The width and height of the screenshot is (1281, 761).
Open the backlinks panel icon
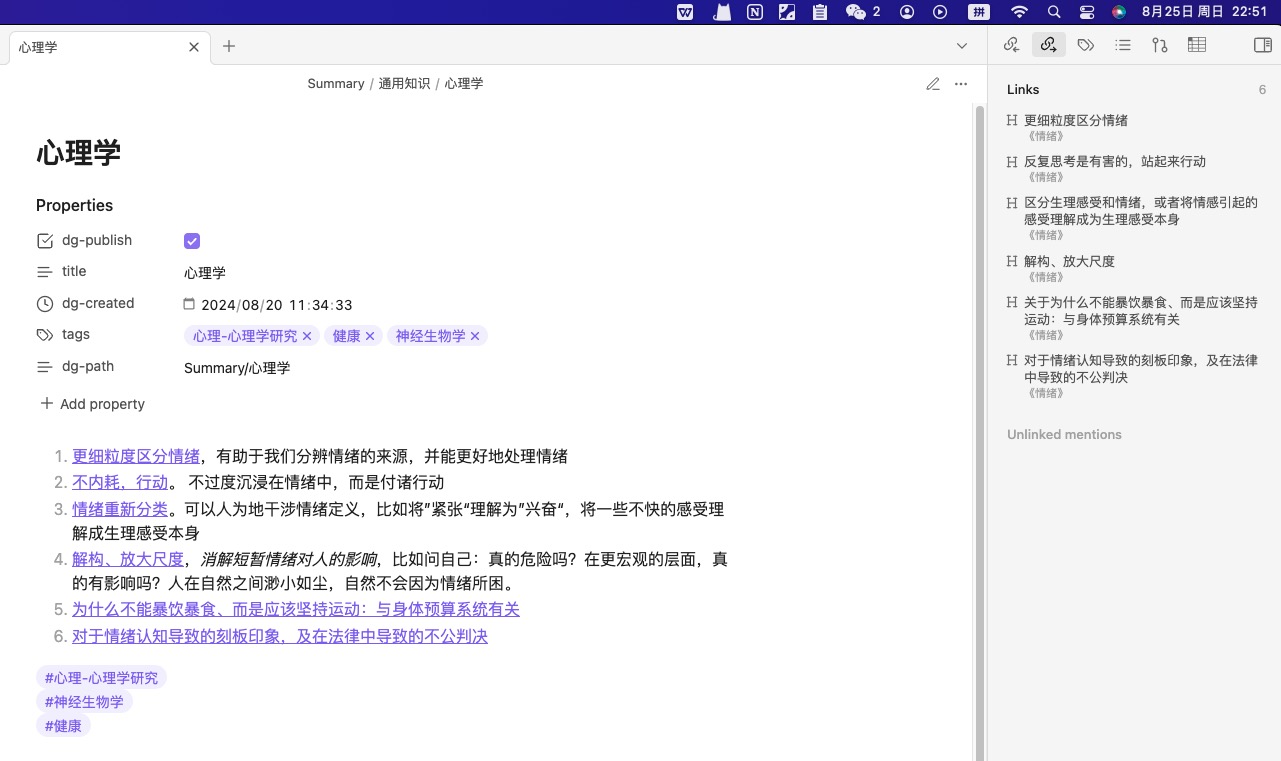[x=1011, y=45]
